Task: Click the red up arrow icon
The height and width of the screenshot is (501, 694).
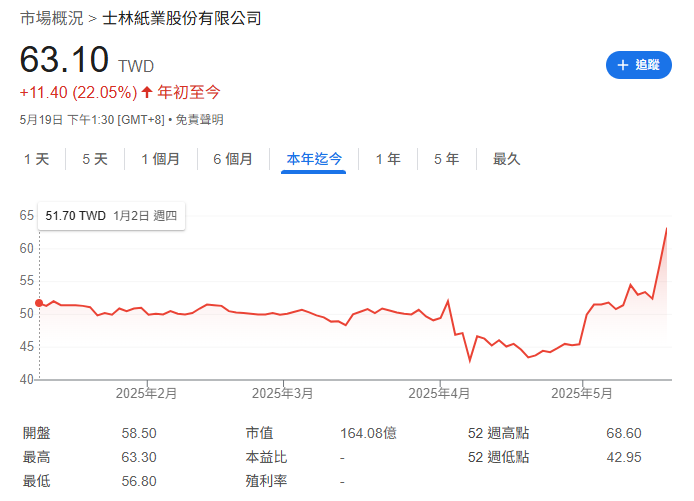Action: click(x=147, y=92)
